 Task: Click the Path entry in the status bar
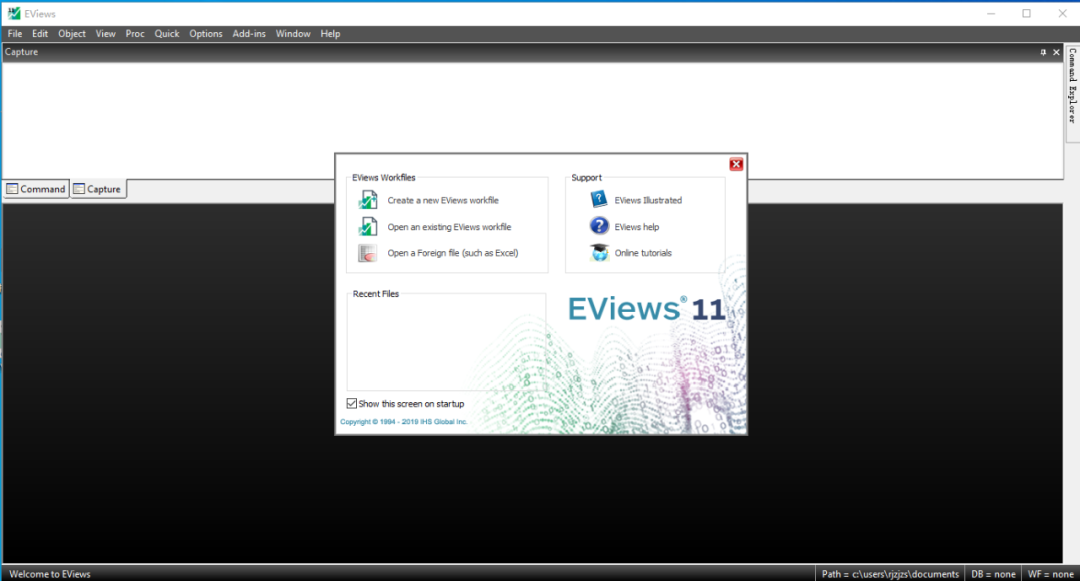(890, 573)
